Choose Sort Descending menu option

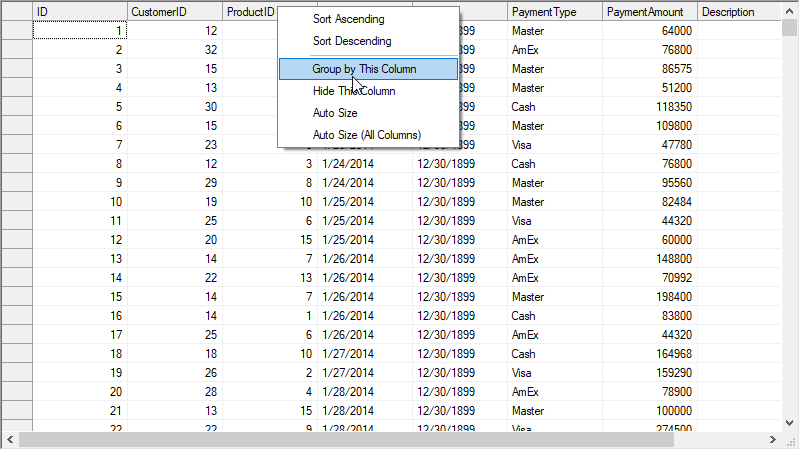click(351, 42)
